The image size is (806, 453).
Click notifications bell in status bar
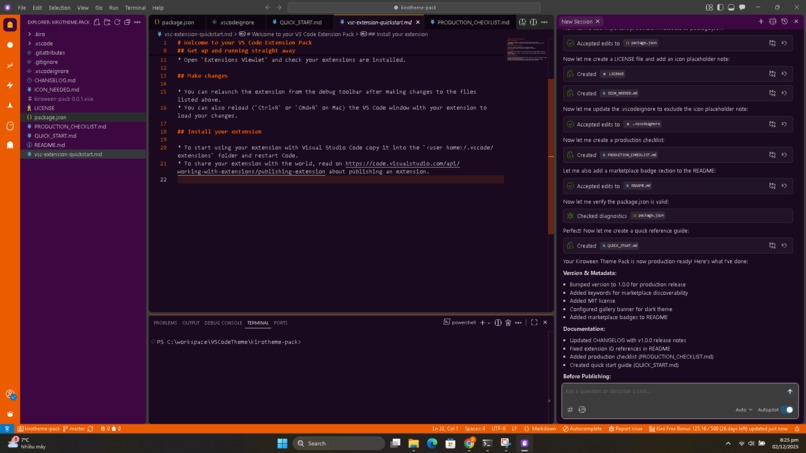click(x=797, y=429)
